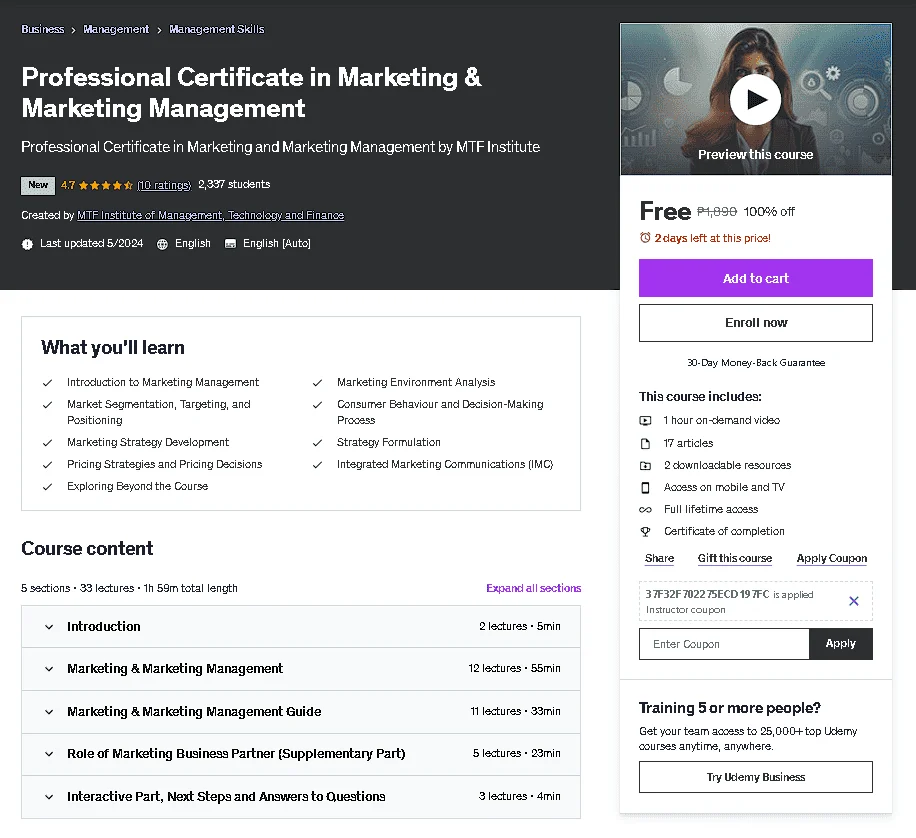Click the closed captions icon by English [Auto]

point(230,244)
